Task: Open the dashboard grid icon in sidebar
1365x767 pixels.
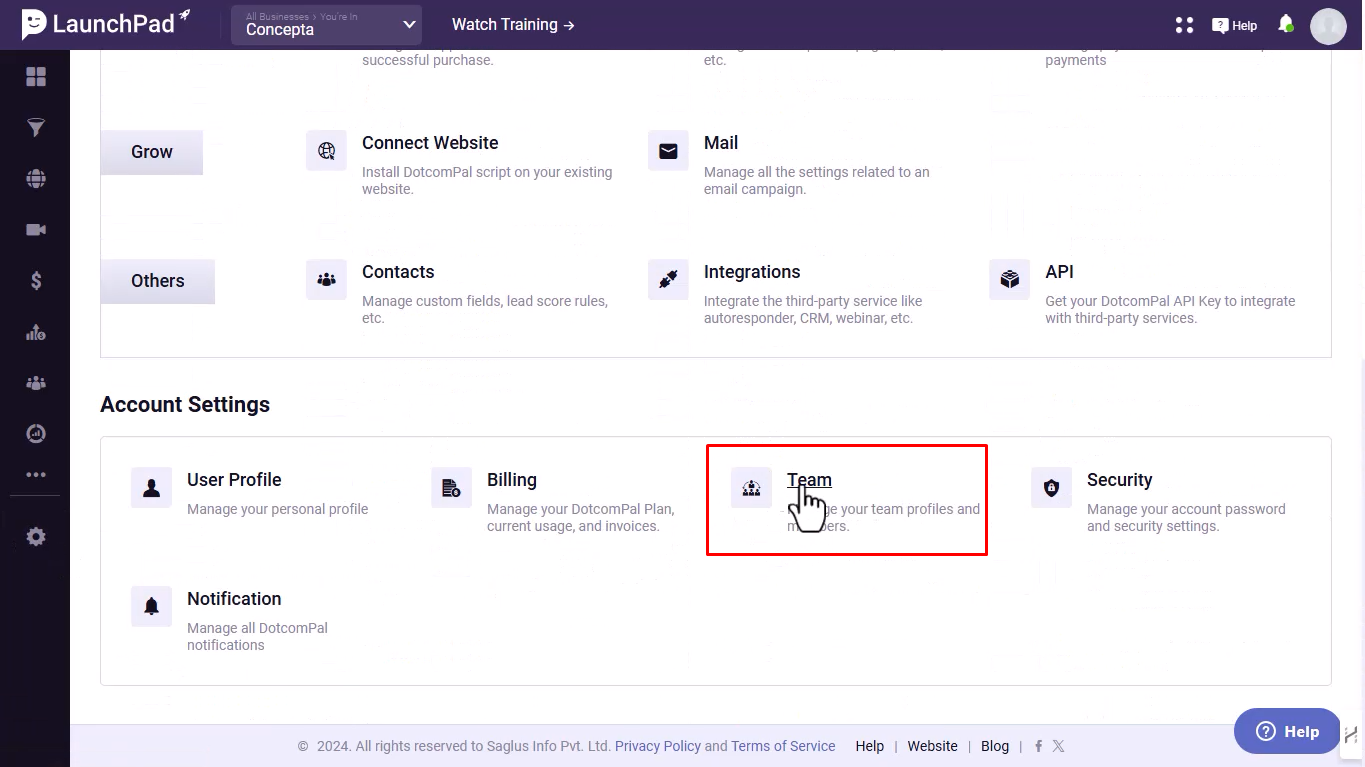Action: (x=36, y=77)
